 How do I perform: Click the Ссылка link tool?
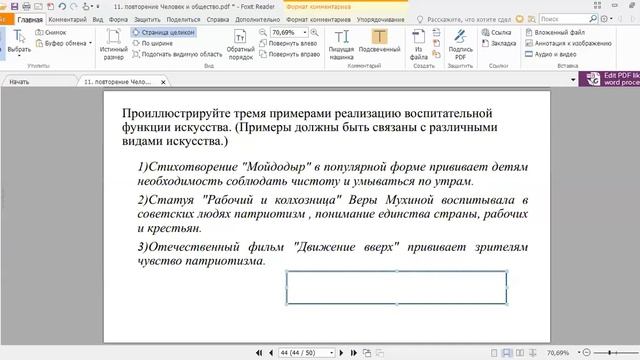point(496,32)
